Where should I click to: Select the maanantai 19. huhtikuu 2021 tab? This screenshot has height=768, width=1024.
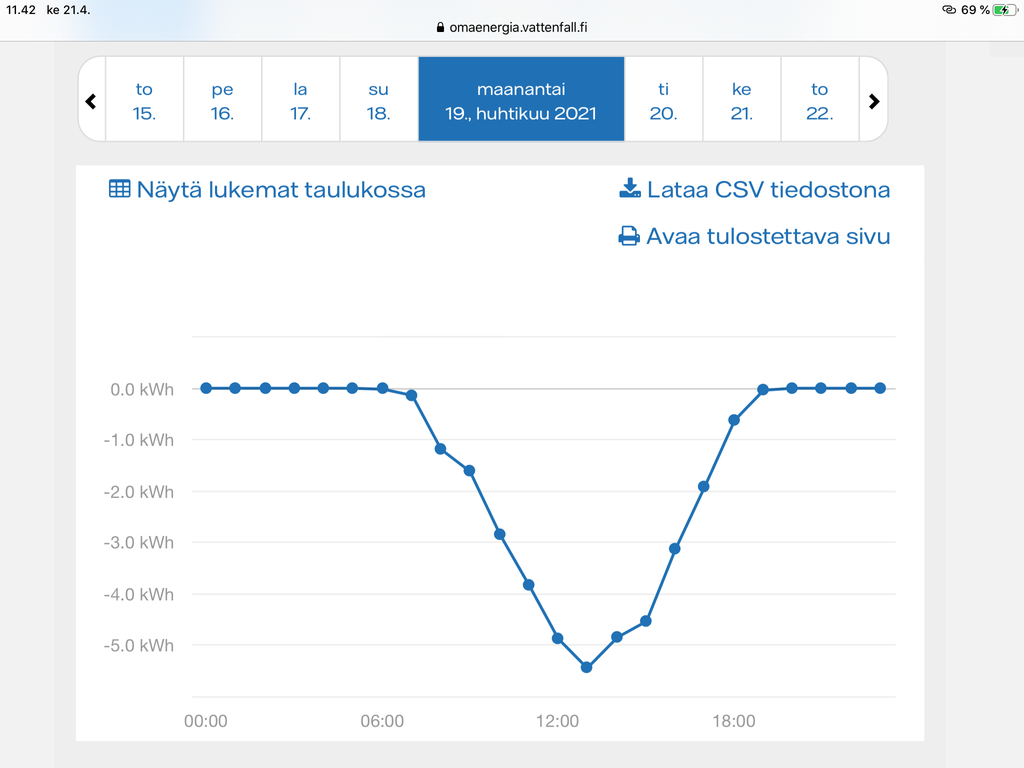click(521, 101)
